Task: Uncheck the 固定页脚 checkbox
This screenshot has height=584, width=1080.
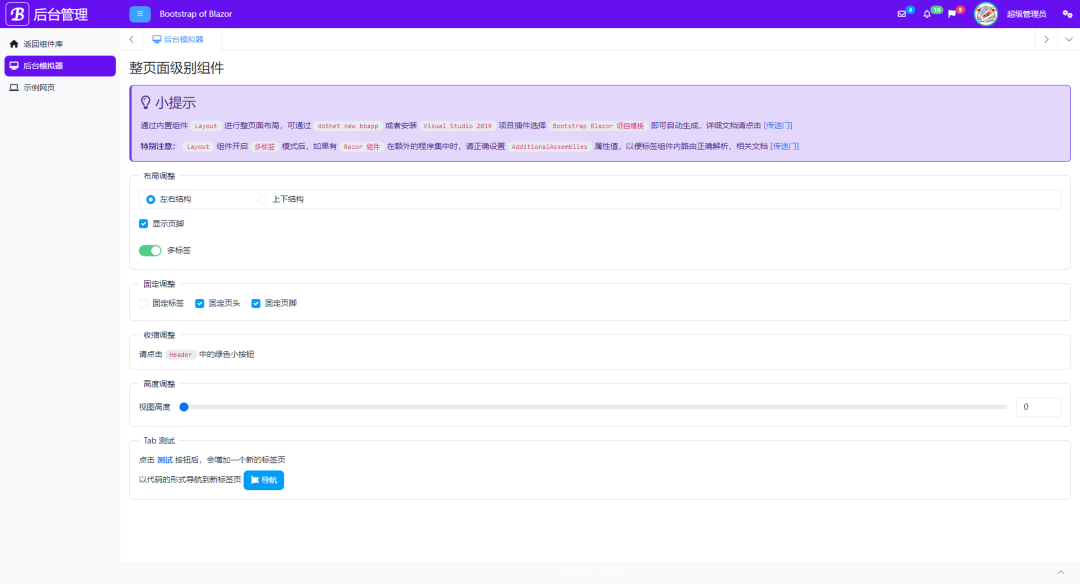Action: 256,303
